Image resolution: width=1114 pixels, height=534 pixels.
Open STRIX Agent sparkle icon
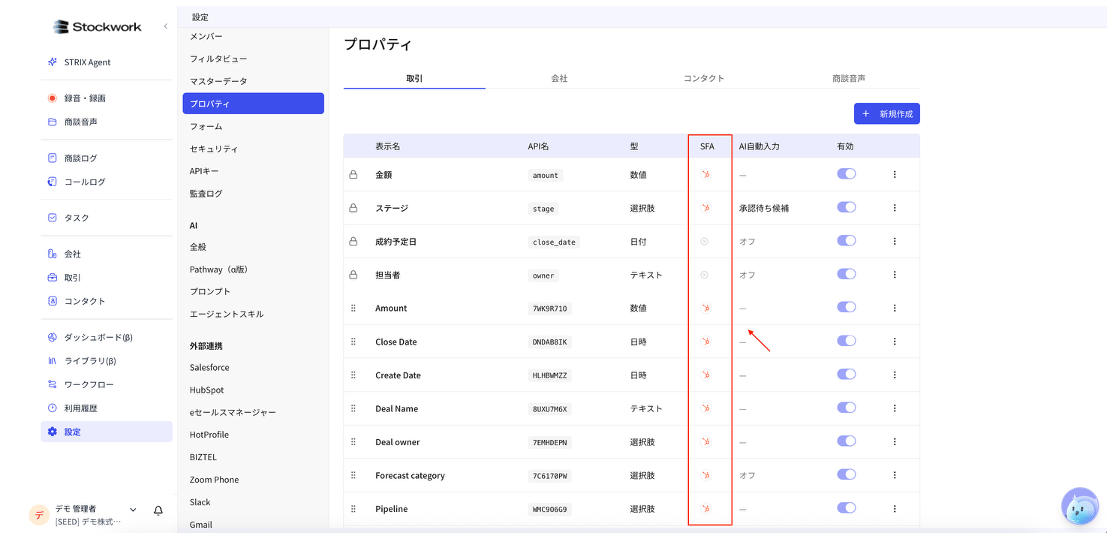(x=52, y=62)
